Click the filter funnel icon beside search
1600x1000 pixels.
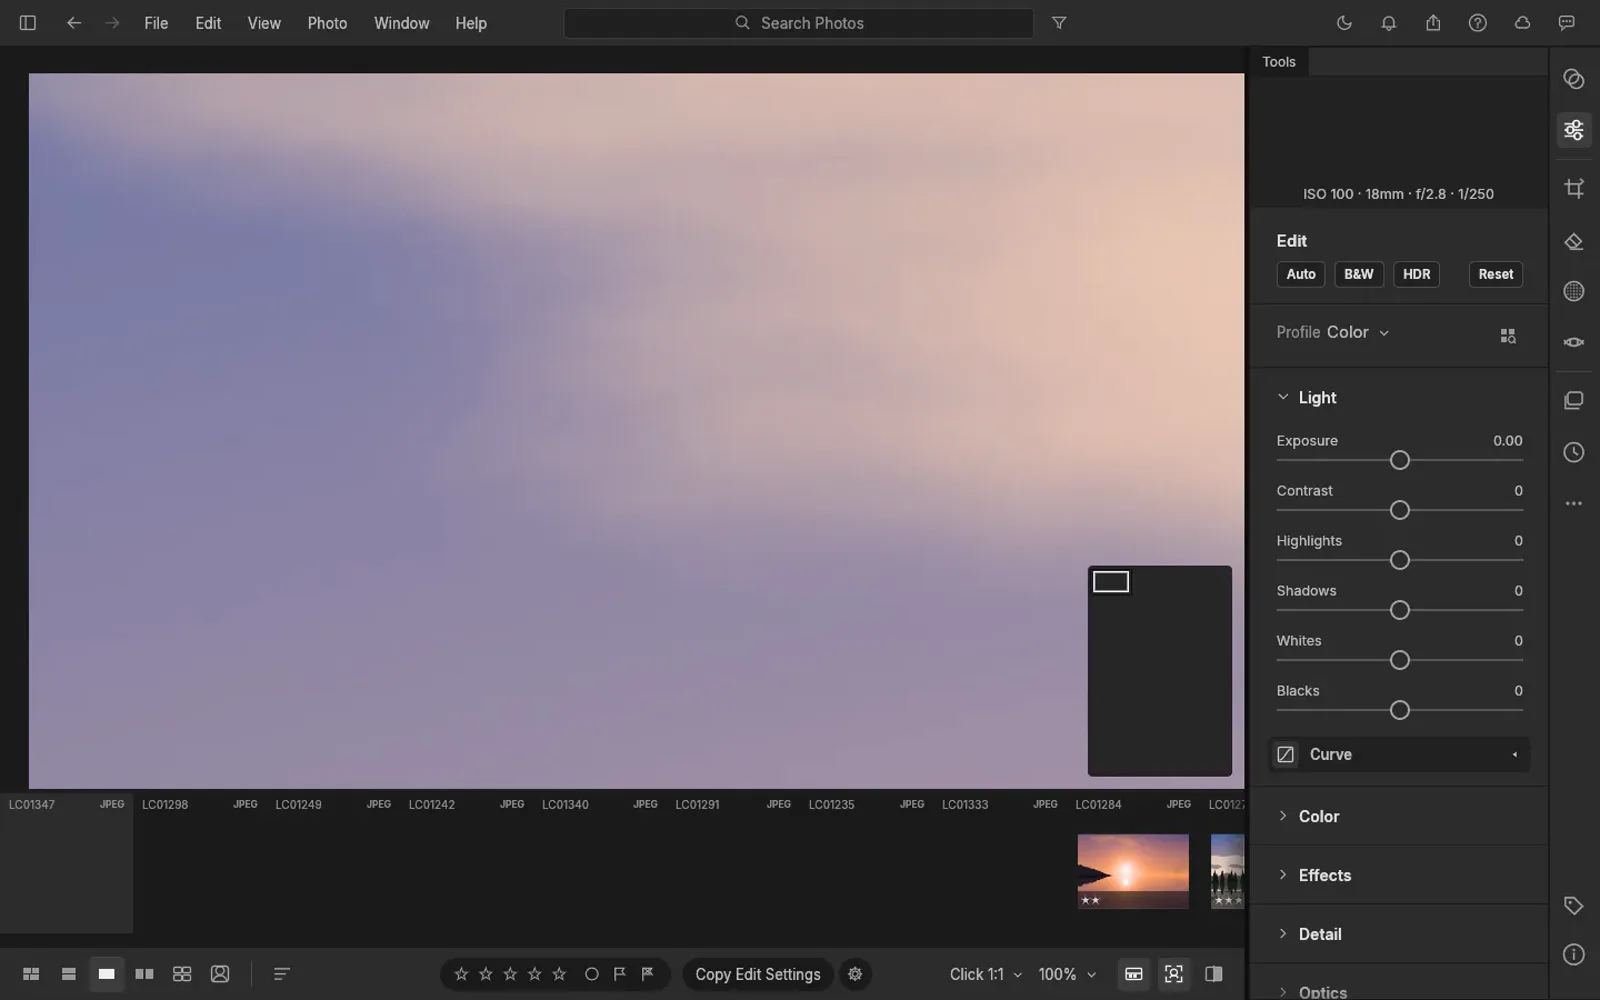pyautogui.click(x=1059, y=23)
